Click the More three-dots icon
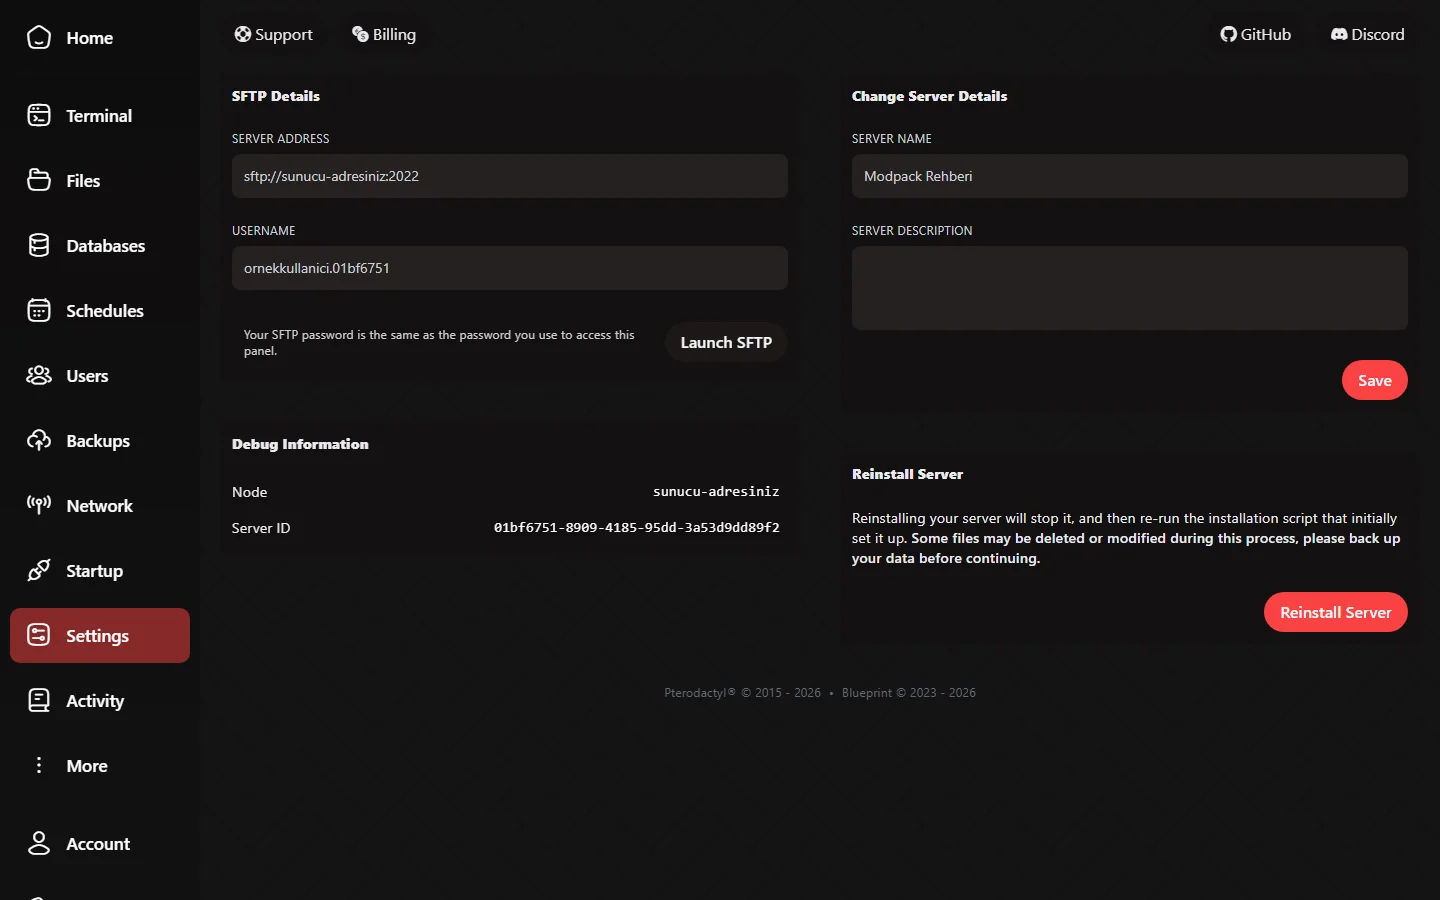 (39, 766)
